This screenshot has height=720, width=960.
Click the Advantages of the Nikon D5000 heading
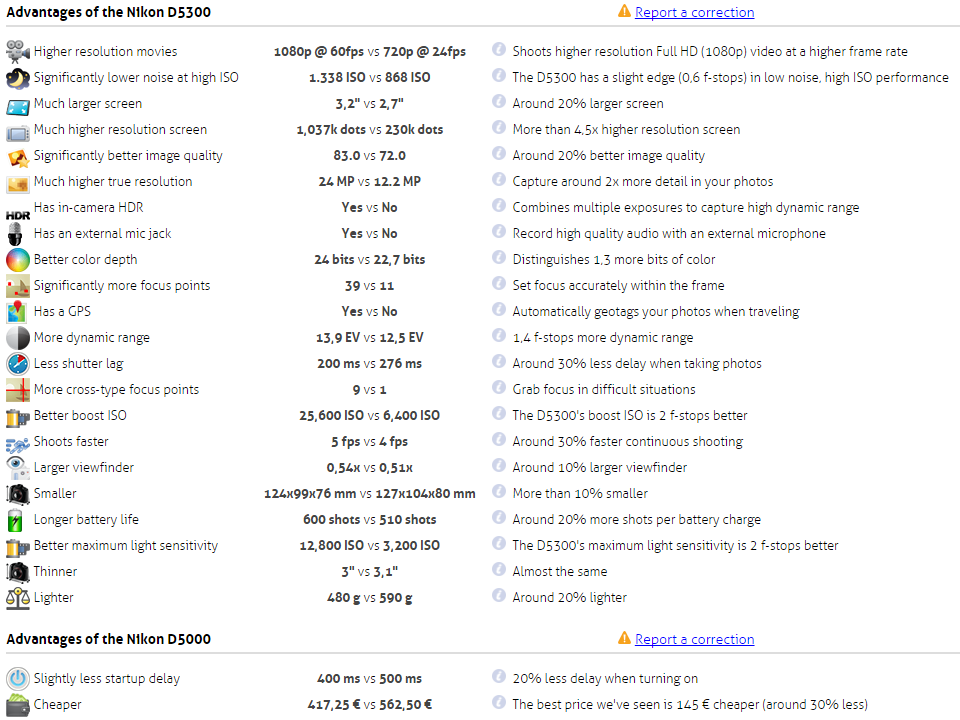click(108, 639)
